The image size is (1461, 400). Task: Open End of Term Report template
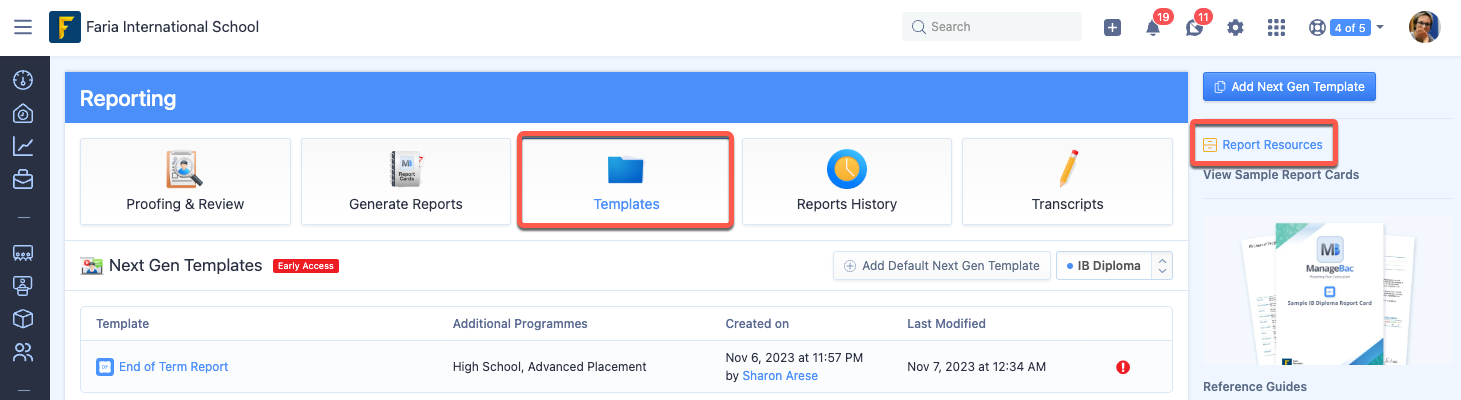coord(173,367)
